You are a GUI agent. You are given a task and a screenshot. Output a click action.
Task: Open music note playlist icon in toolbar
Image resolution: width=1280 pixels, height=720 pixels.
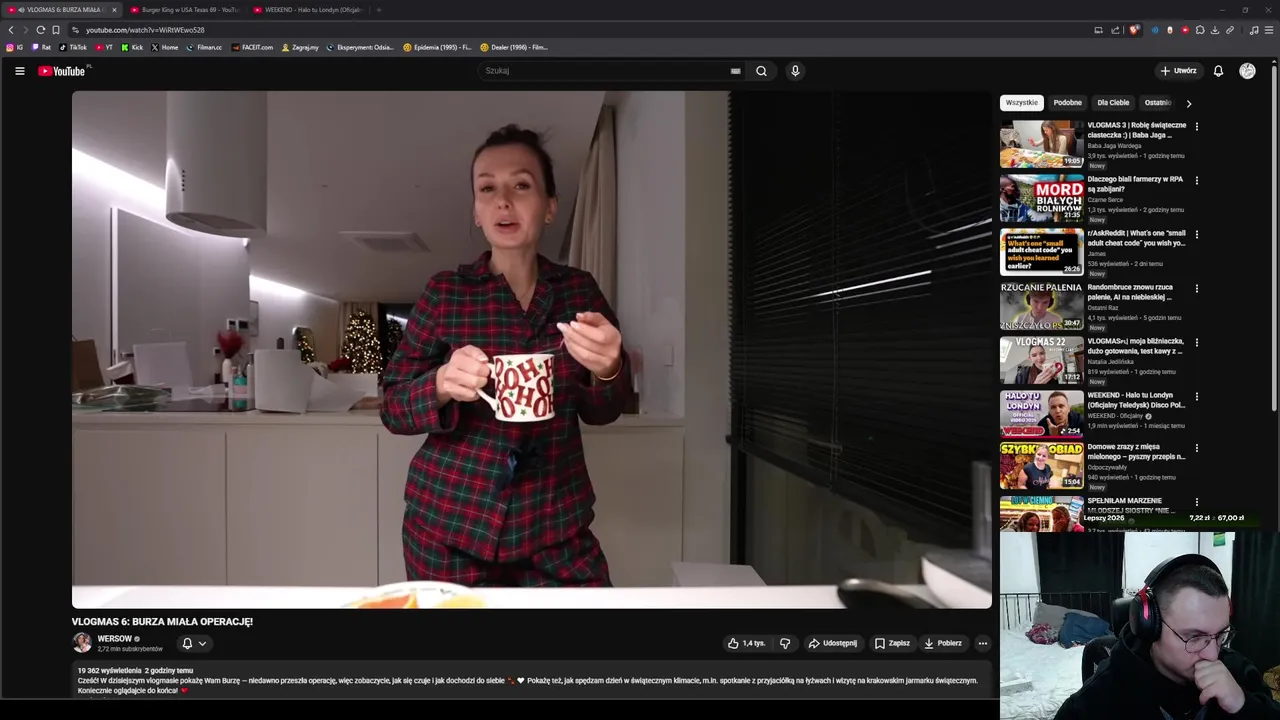(1254, 30)
